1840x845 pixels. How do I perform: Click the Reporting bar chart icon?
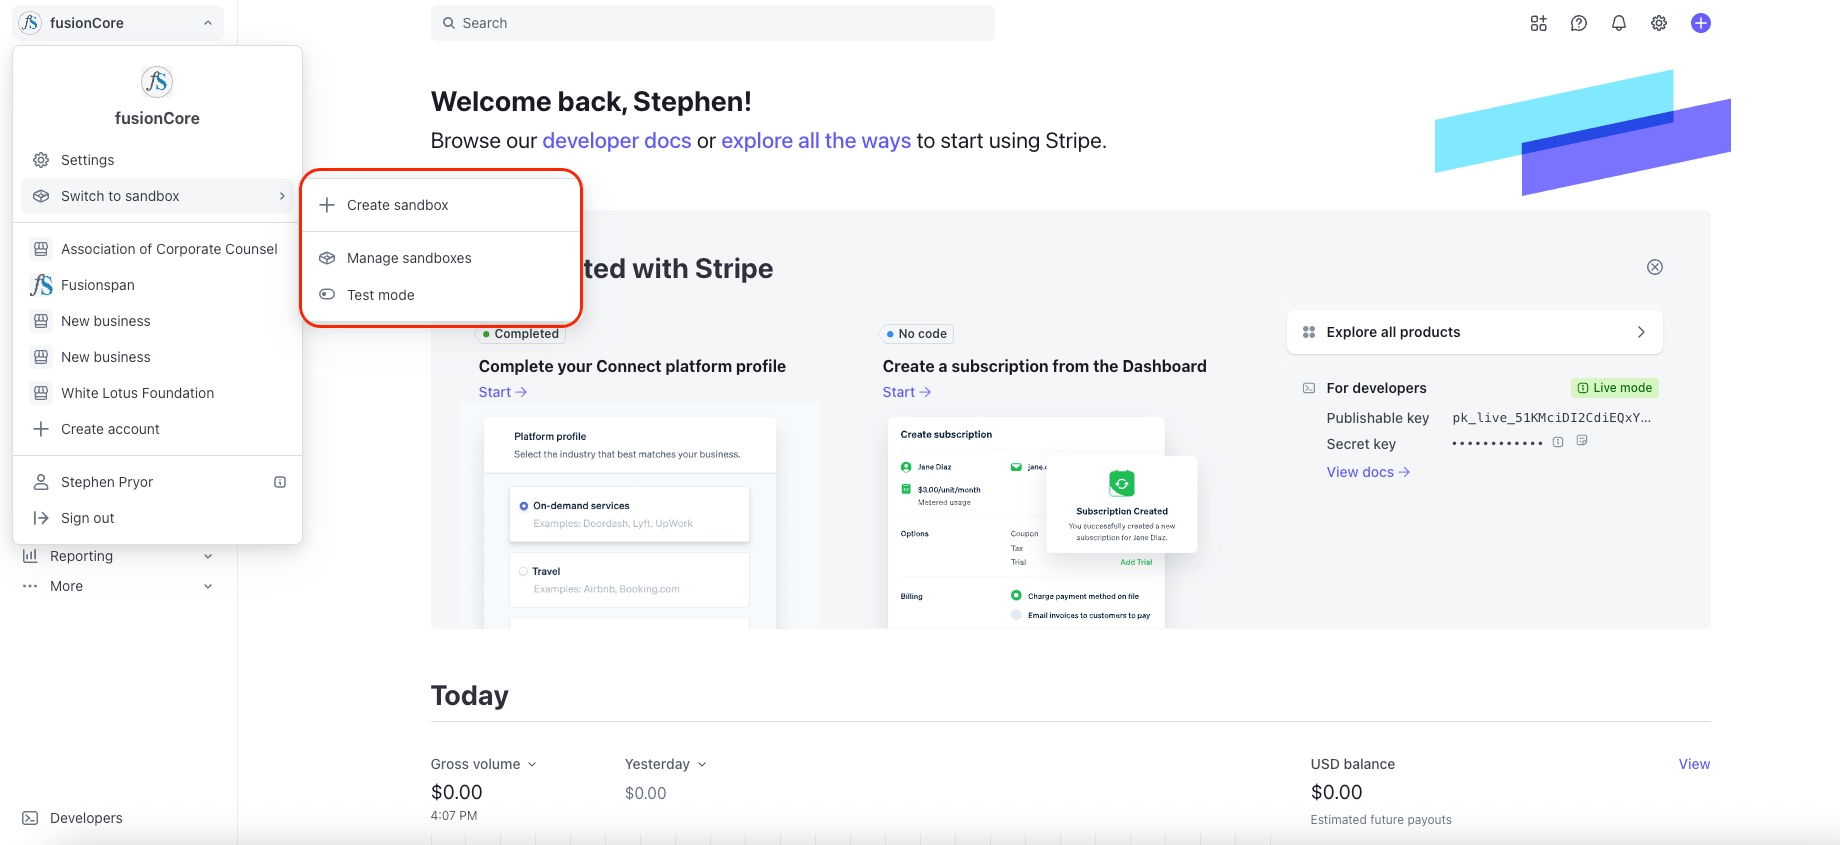point(30,556)
